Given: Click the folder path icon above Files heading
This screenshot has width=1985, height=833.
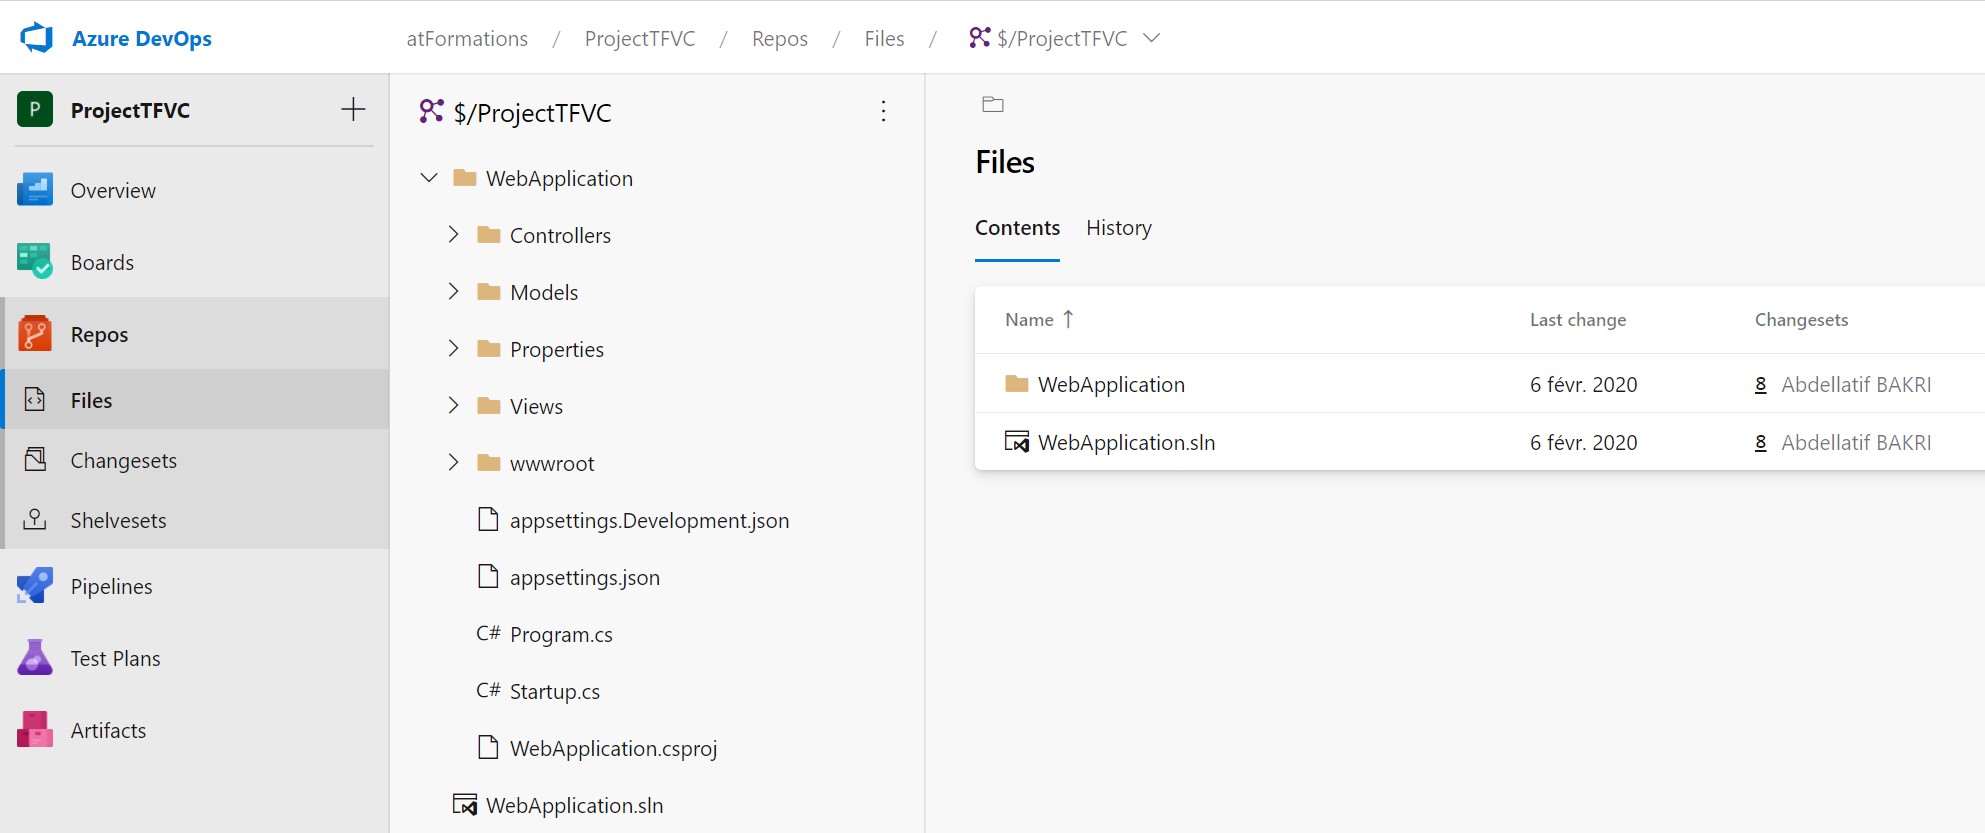Looking at the screenshot, I should [x=993, y=104].
